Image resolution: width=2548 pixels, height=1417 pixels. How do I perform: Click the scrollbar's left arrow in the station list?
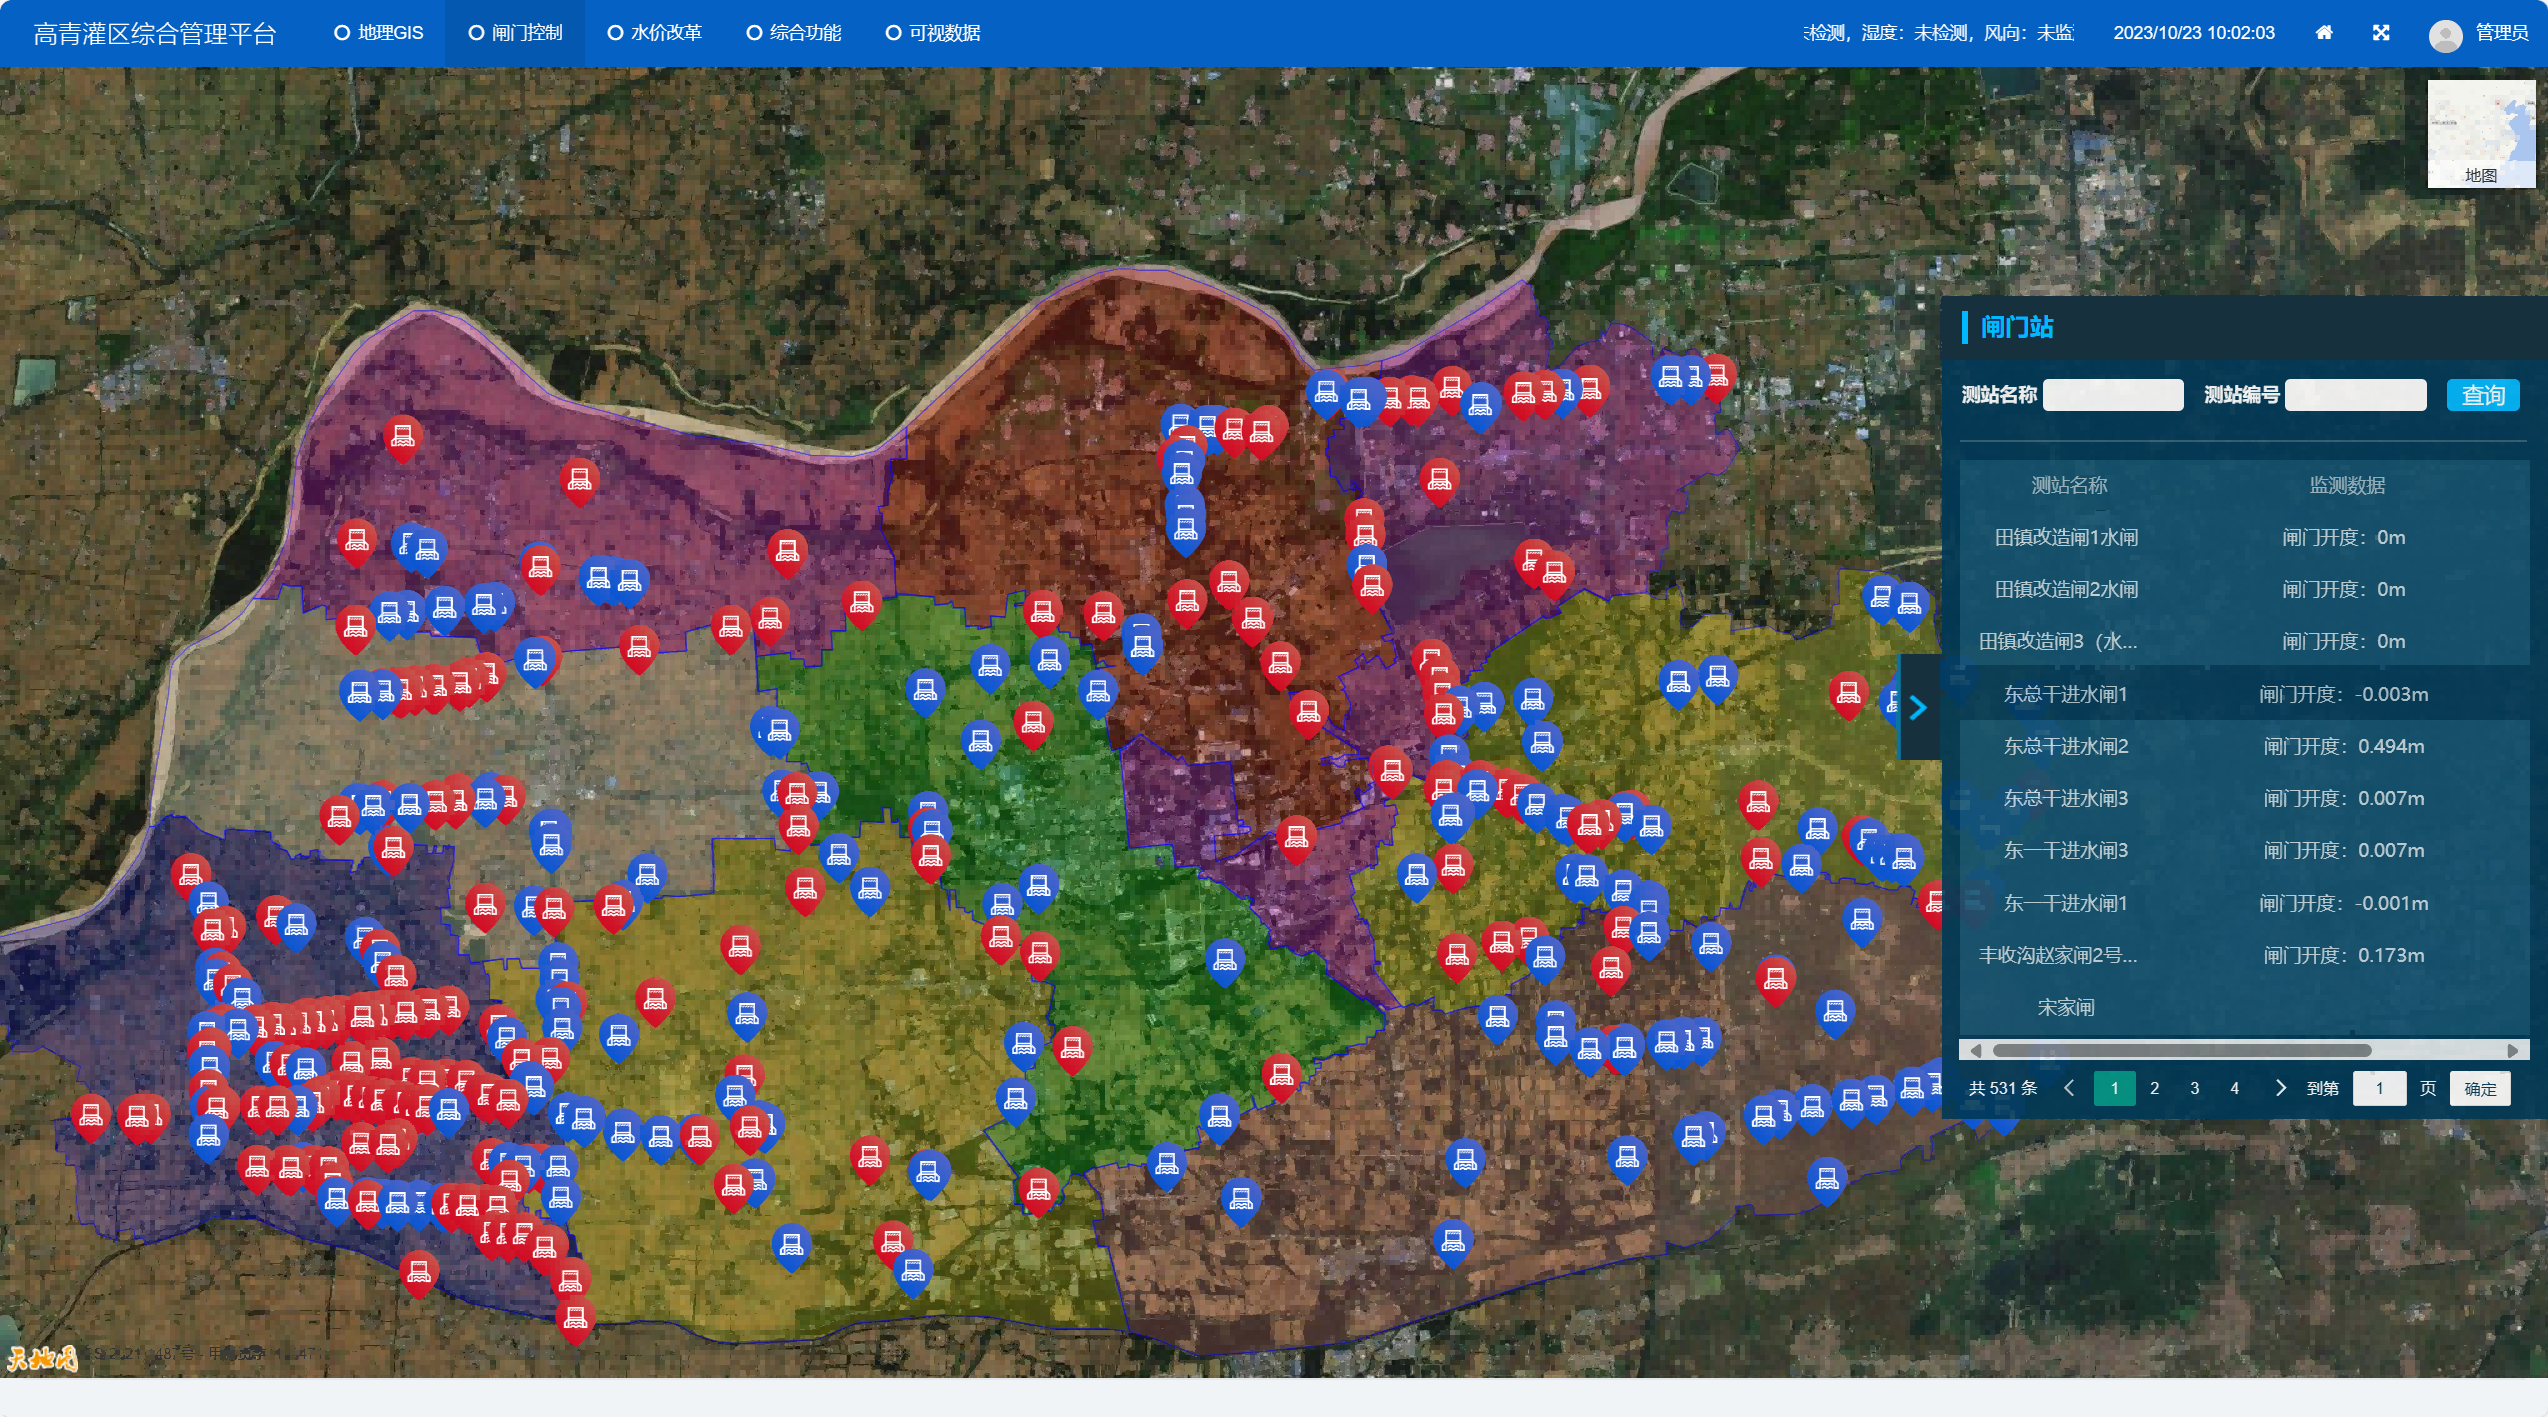(1975, 1050)
